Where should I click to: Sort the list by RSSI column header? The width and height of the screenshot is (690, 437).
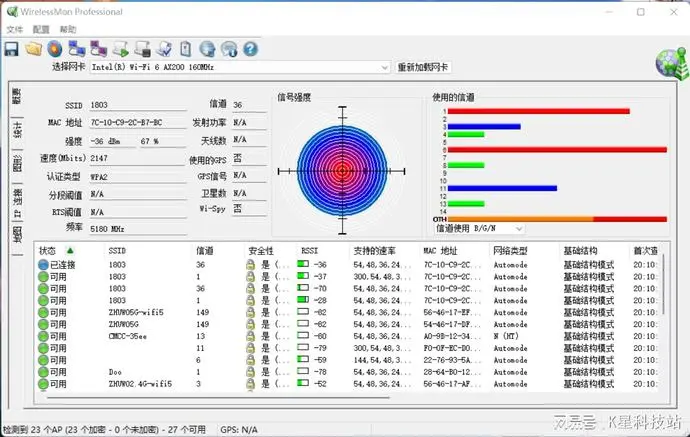tap(309, 250)
